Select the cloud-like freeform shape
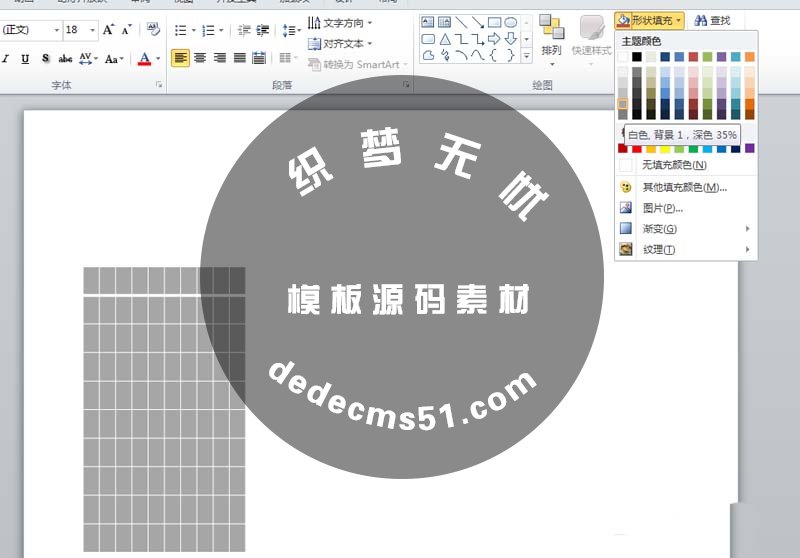The width and height of the screenshot is (800, 558). click(x=428, y=55)
